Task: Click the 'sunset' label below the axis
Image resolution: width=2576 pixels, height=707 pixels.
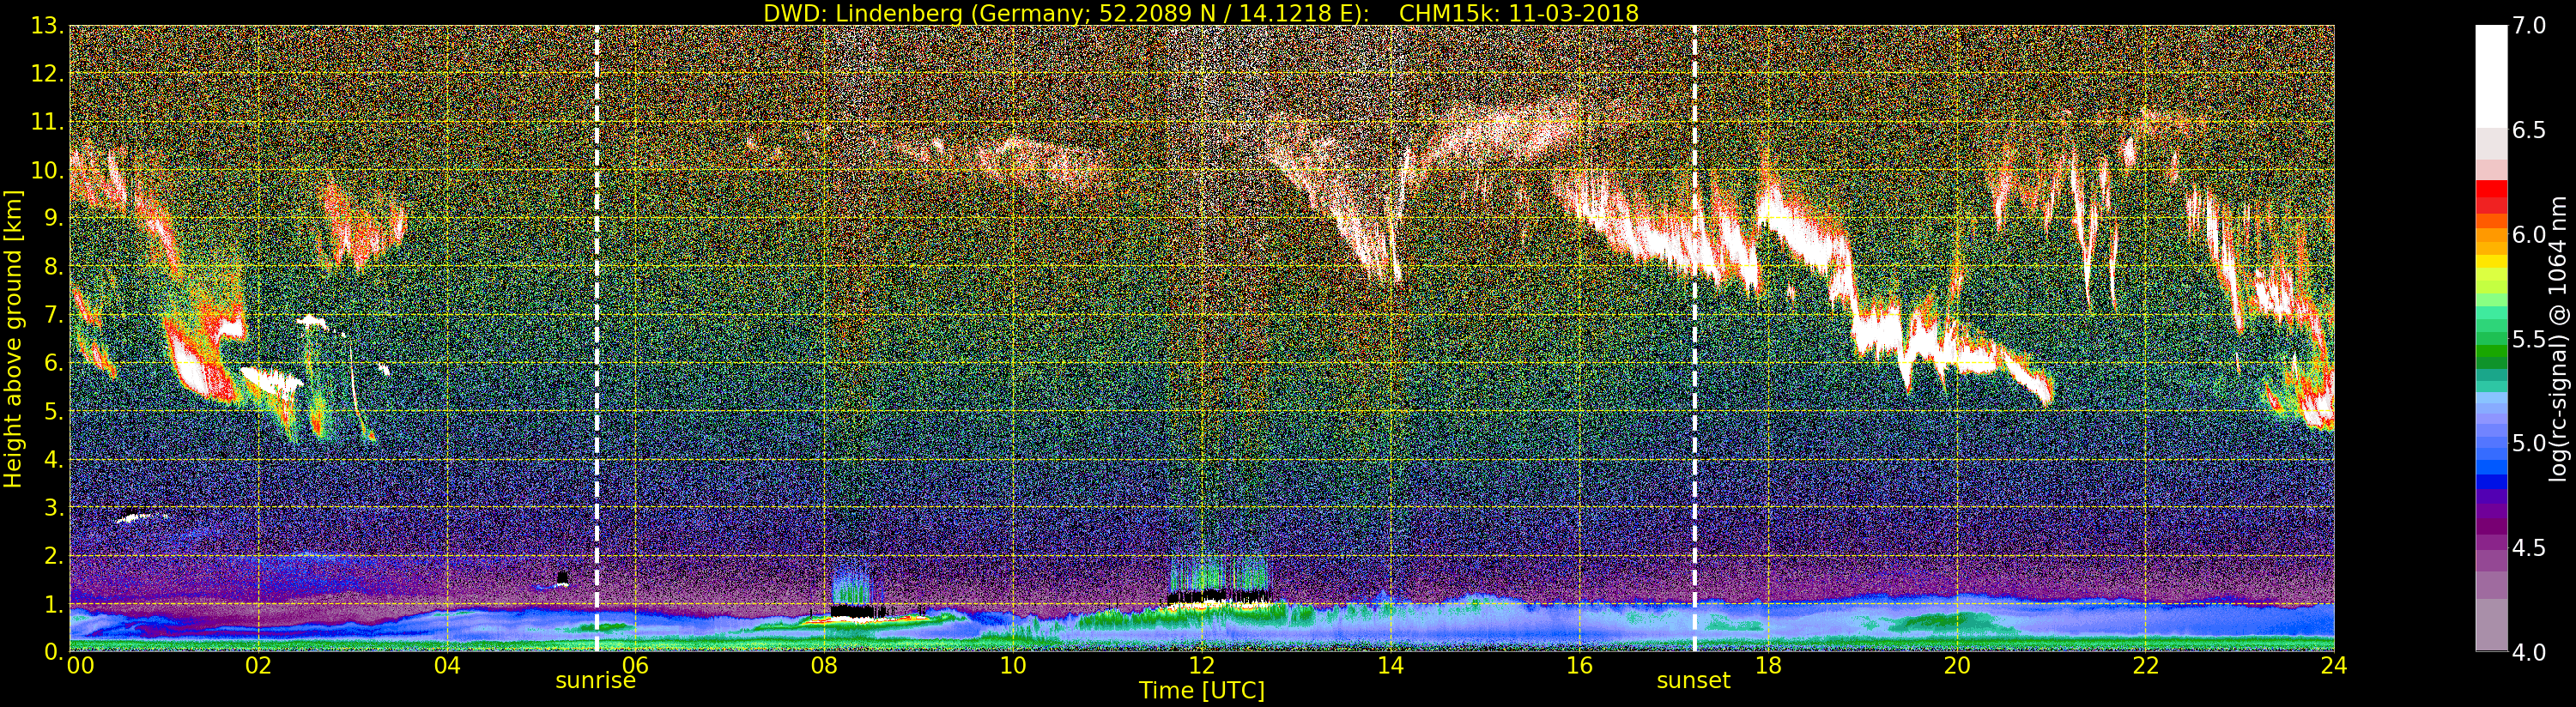Action: coord(1693,681)
